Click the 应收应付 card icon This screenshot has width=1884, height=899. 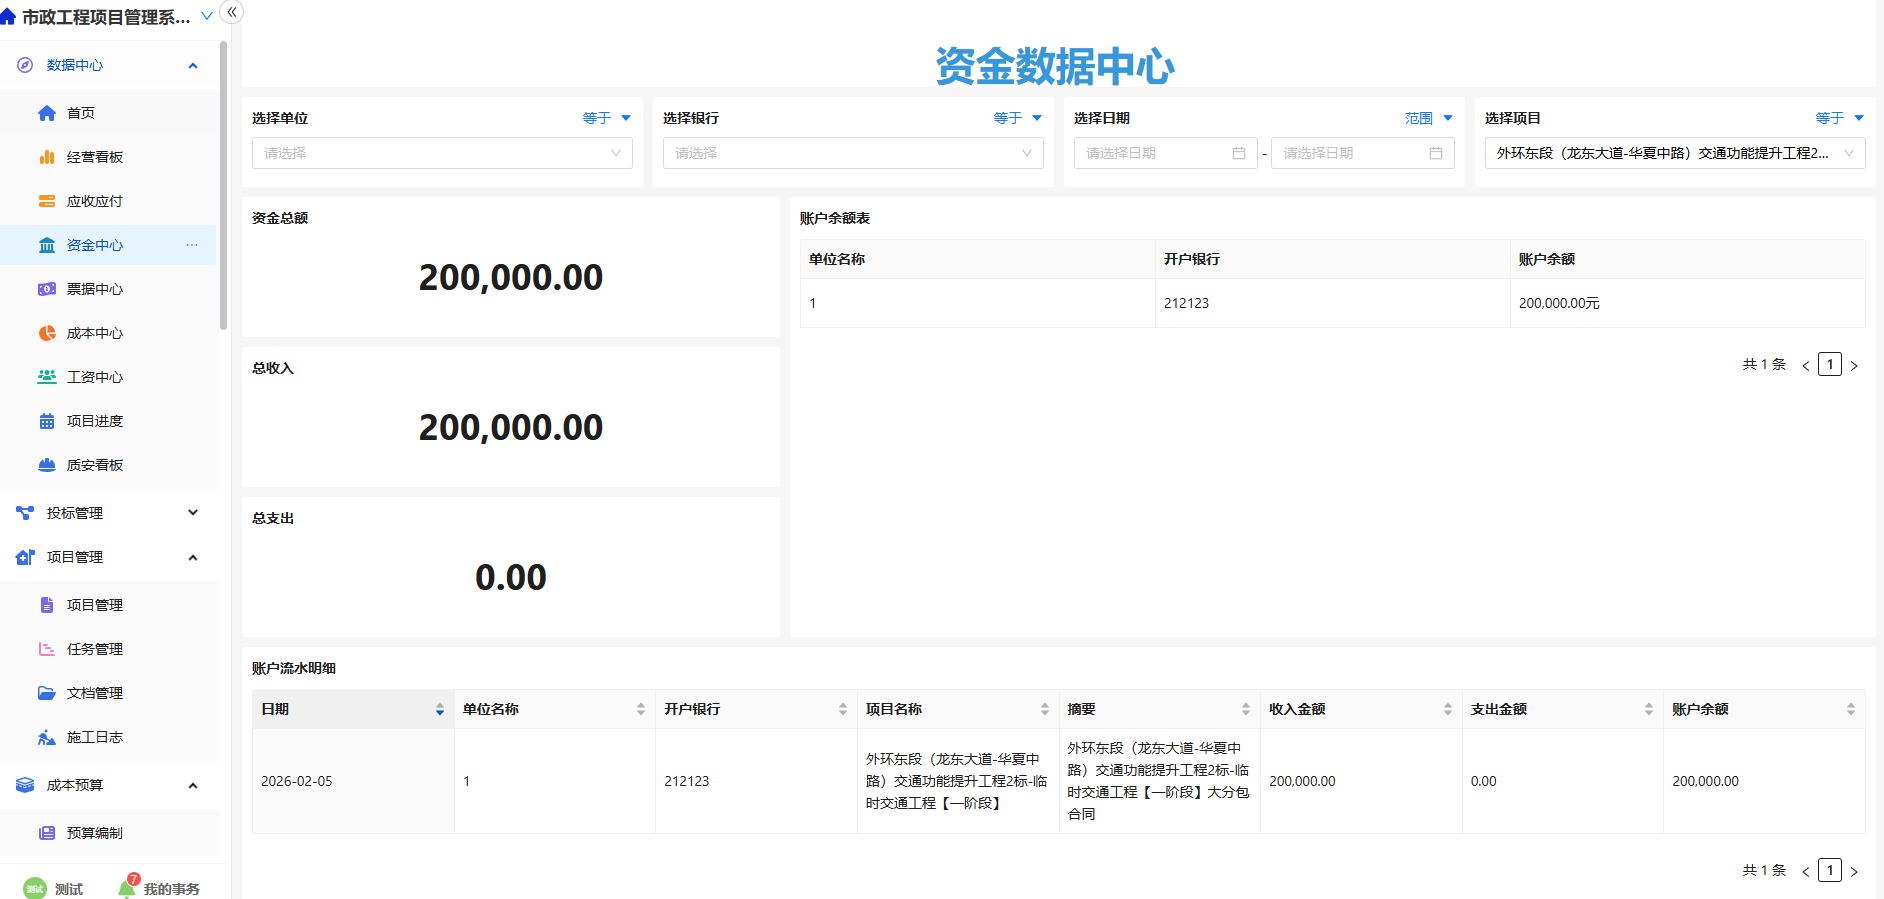tap(47, 201)
